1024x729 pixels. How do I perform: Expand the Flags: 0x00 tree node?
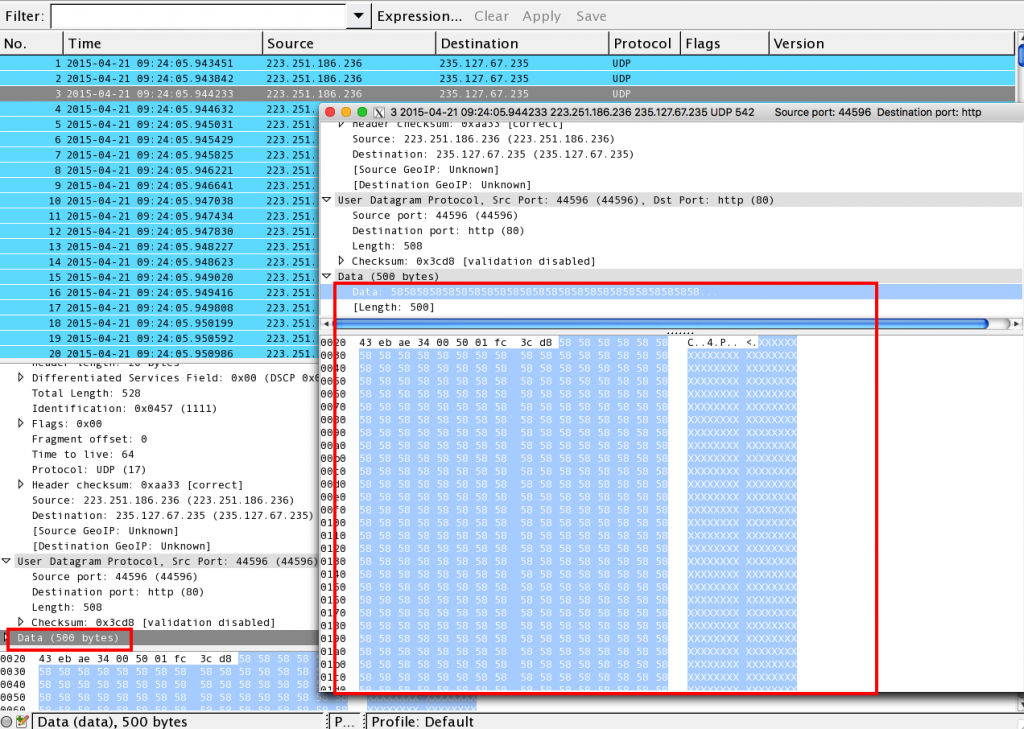tap(22, 424)
